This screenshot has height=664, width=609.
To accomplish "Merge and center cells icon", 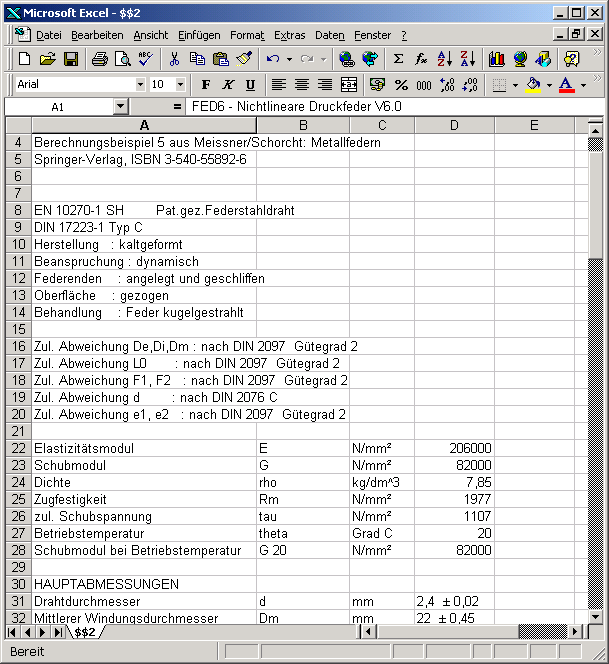I will tap(349, 85).
